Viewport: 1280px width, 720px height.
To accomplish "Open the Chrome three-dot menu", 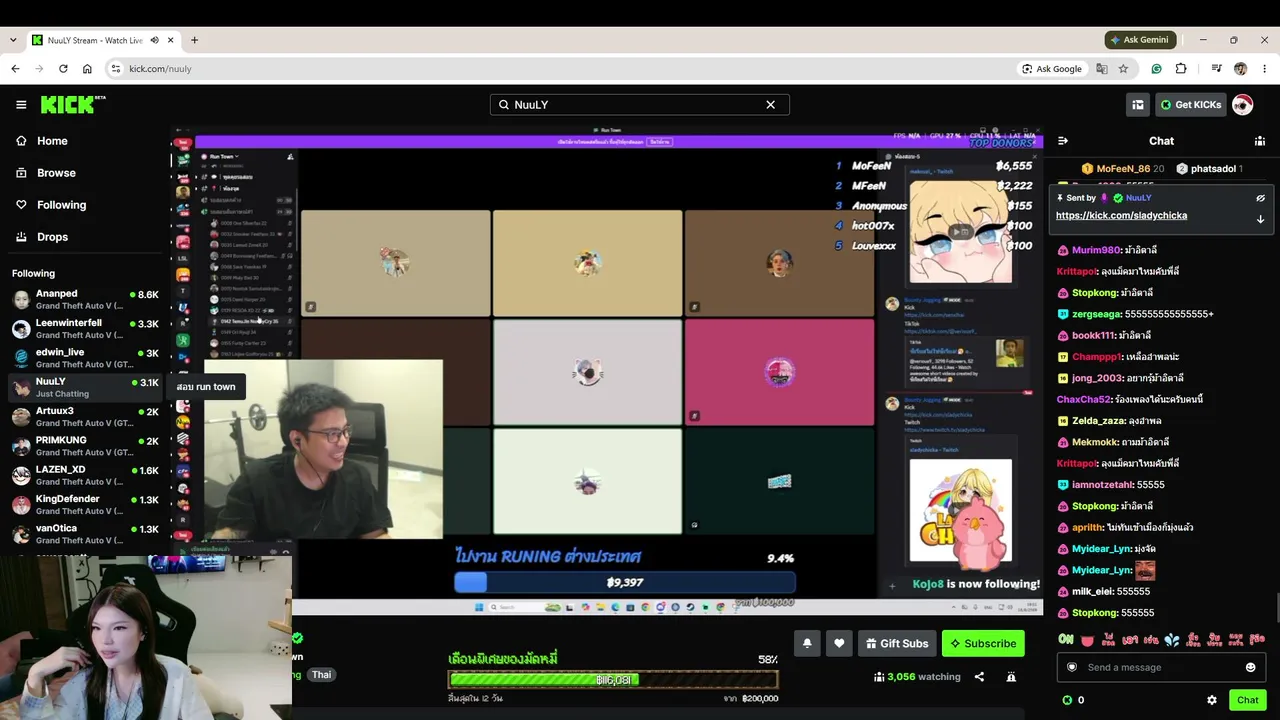I will pos(1265,69).
